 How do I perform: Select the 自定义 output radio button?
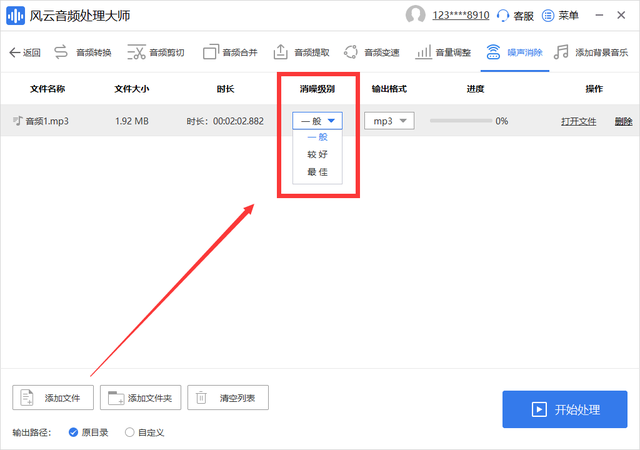(129, 432)
